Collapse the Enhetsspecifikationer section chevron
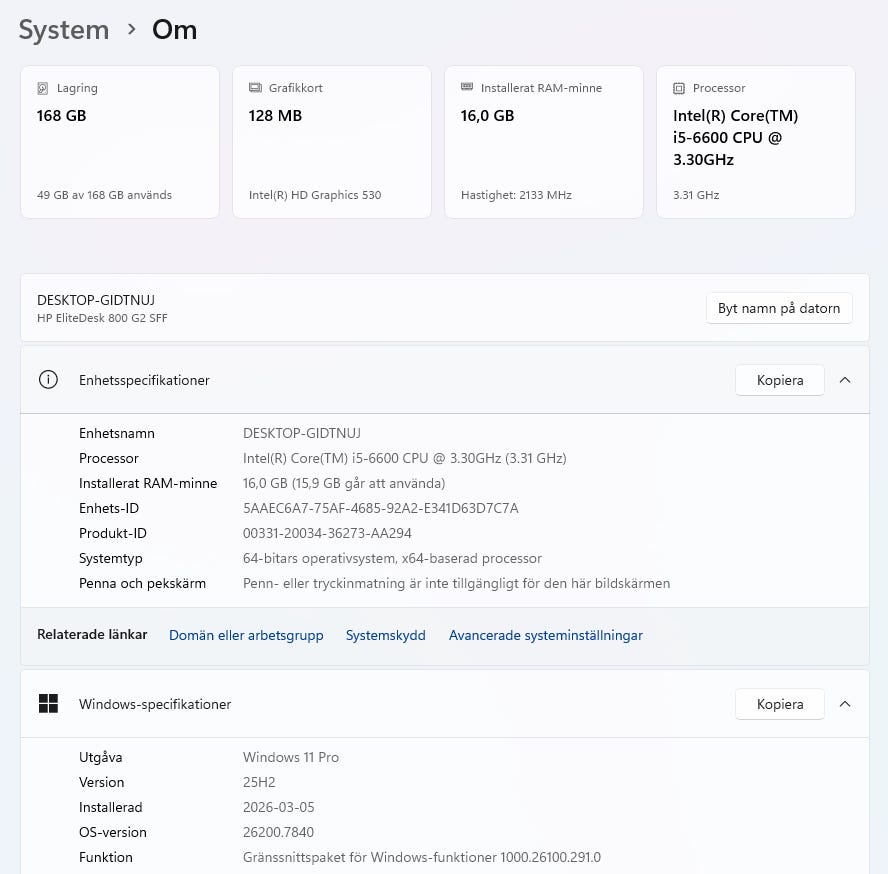The height and width of the screenshot is (874, 888). [845, 380]
